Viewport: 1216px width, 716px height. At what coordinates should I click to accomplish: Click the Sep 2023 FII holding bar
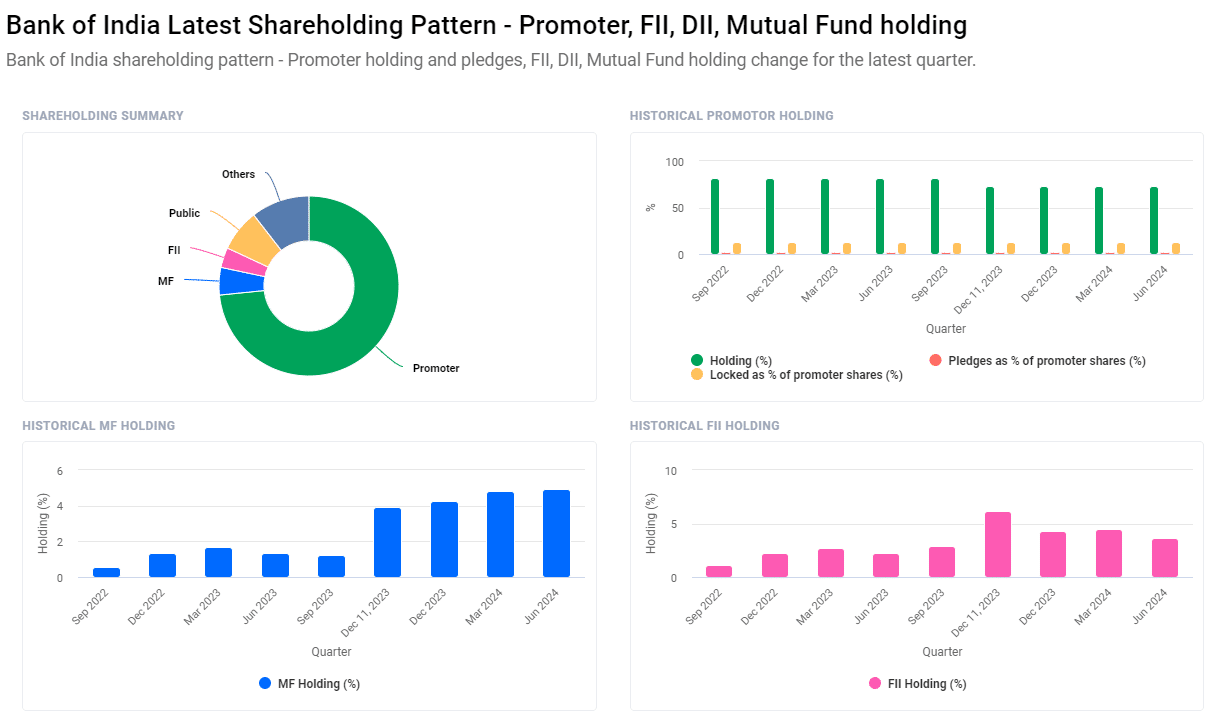[942, 562]
